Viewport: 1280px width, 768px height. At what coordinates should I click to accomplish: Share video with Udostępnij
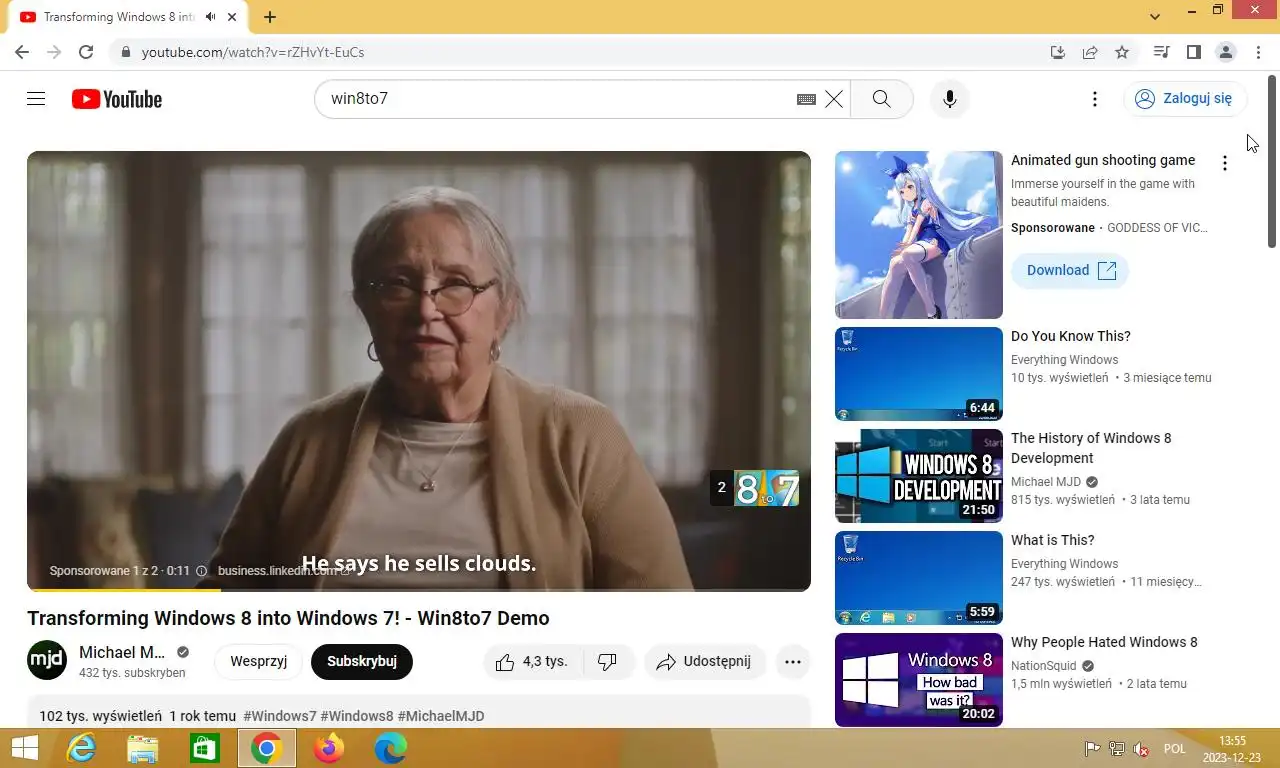point(704,661)
